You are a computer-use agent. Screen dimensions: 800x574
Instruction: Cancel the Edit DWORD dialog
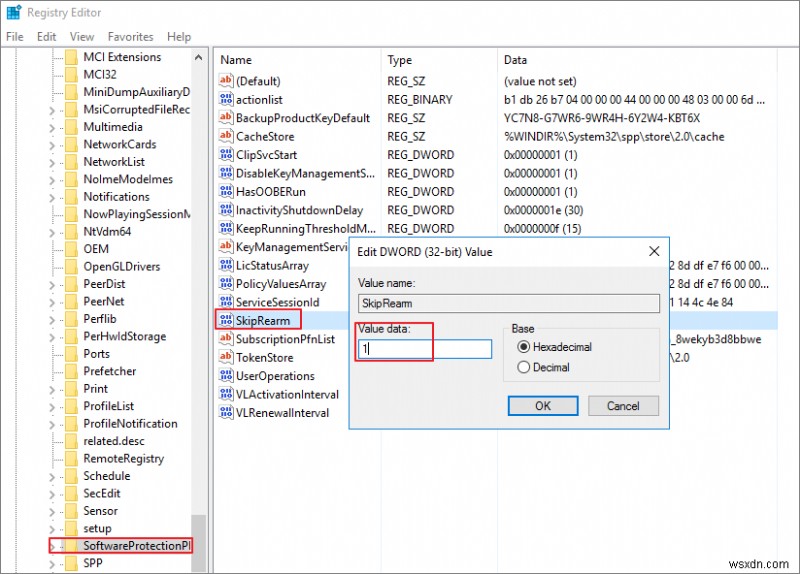(623, 406)
